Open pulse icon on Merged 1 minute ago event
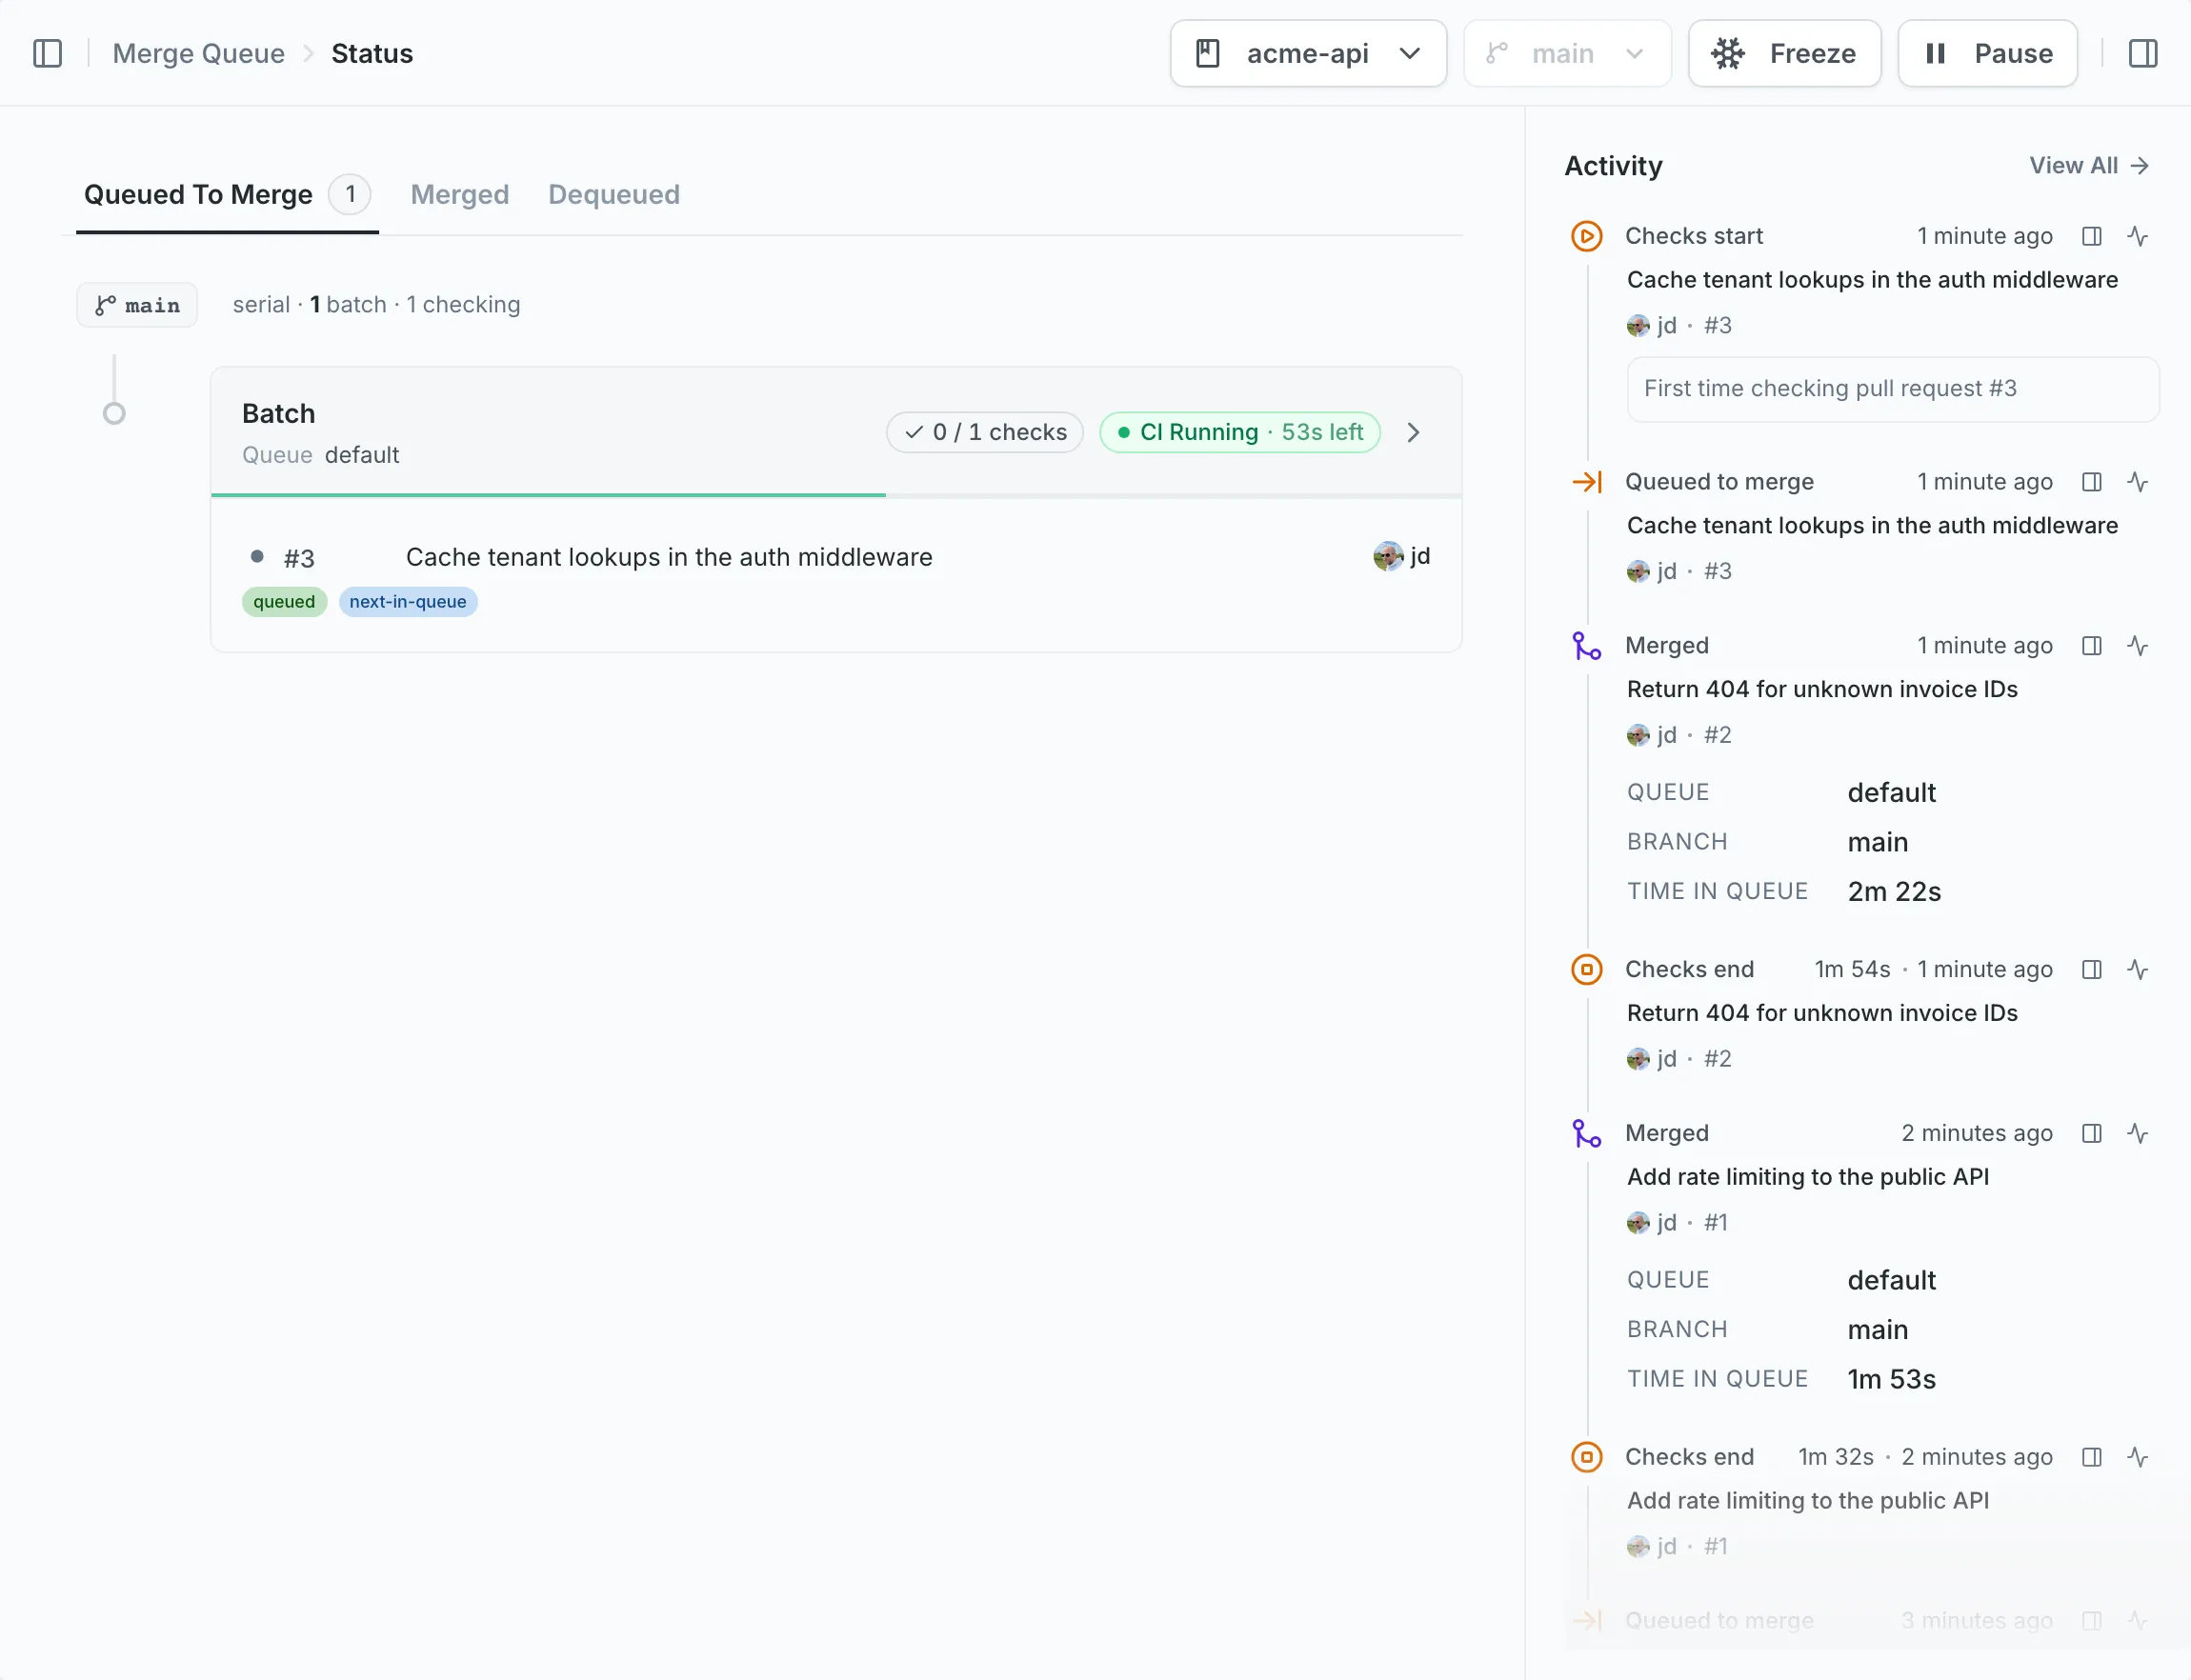The height and width of the screenshot is (1680, 2191). tap(2138, 646)
